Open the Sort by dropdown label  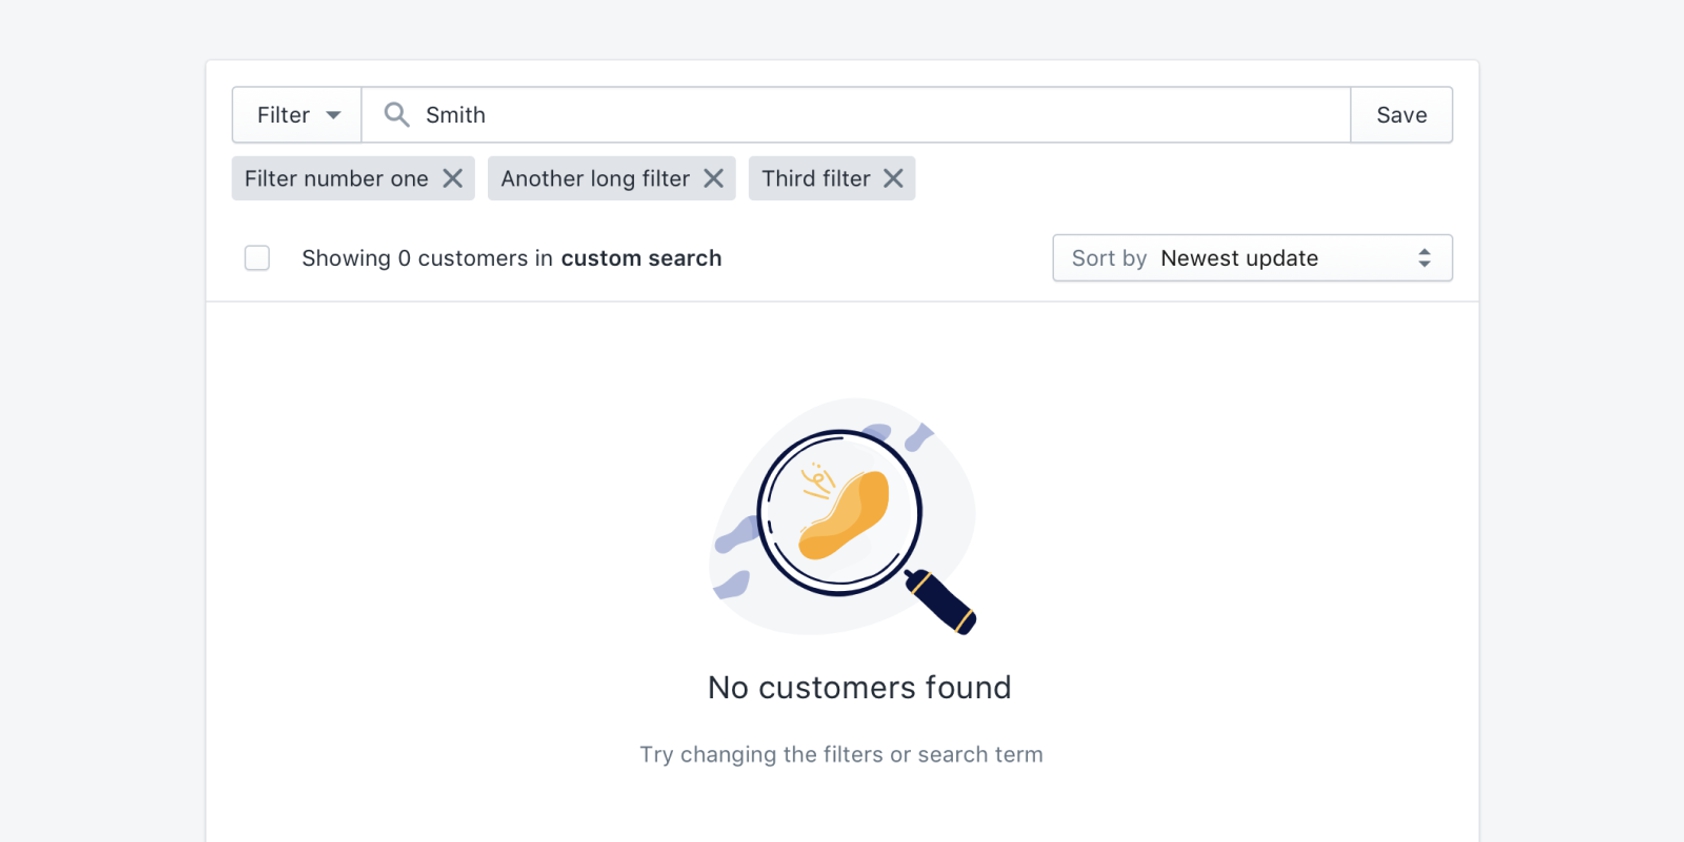point(1108,258)
